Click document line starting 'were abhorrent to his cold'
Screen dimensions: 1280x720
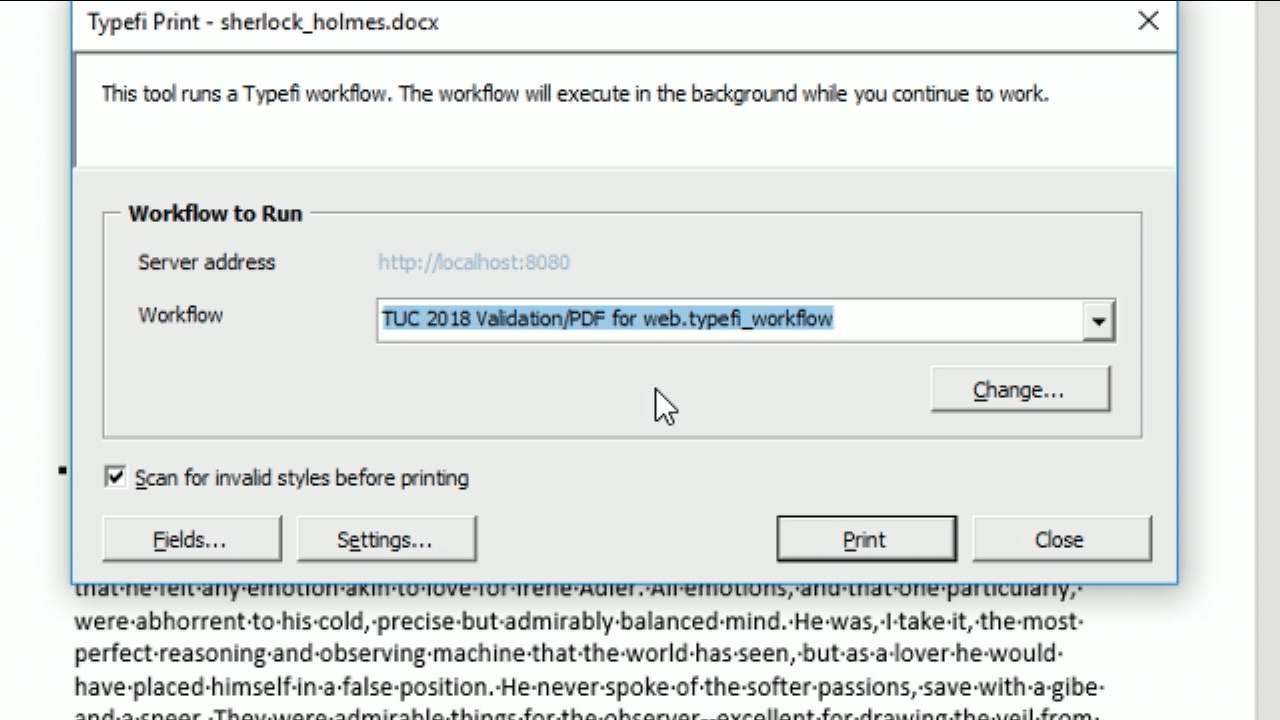click(x=579, y=622)
